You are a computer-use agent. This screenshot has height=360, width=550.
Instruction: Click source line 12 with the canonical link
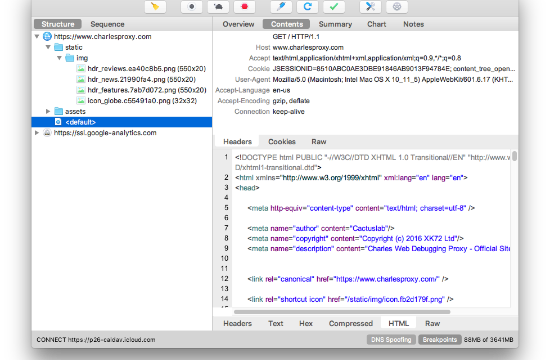pyautogui.click(x=348, y=279)
